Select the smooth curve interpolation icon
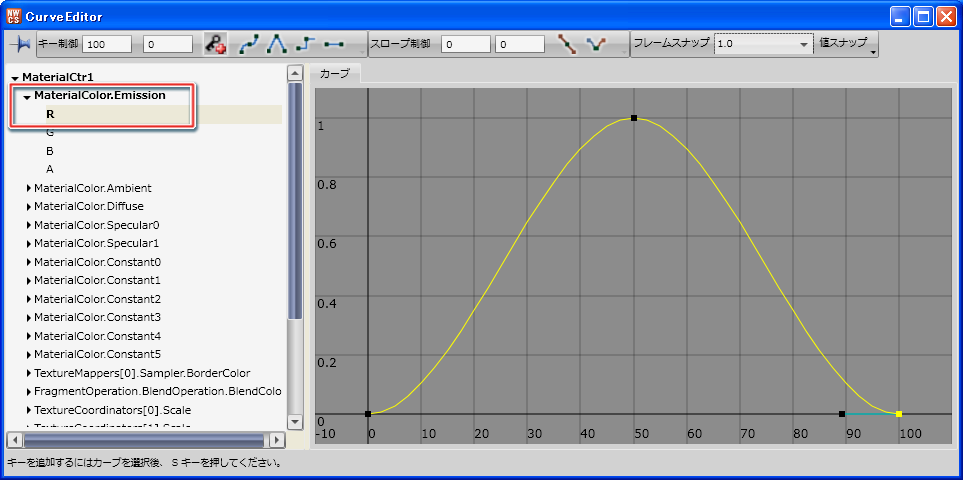963x480 pixels. click(x=249, y=44)
